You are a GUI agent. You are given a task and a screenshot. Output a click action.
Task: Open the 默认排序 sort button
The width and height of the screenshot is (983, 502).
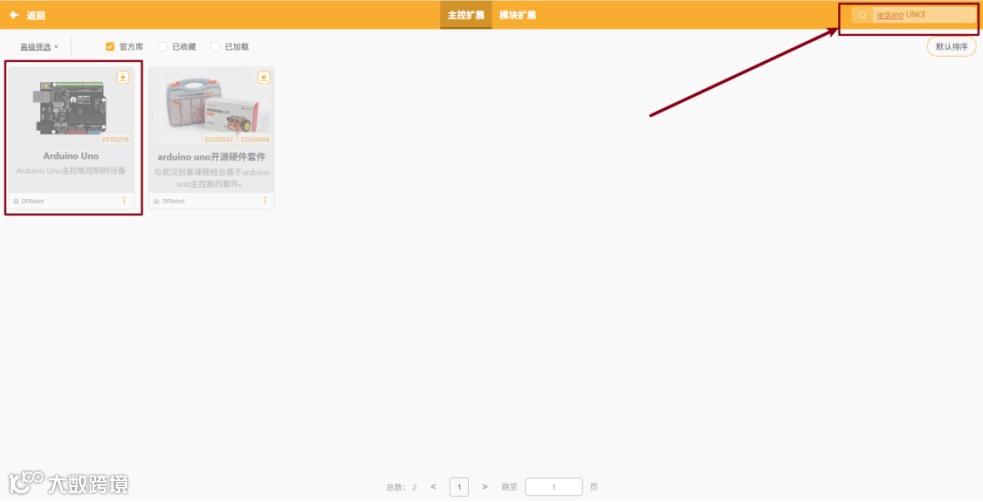[x=951, y=47]
